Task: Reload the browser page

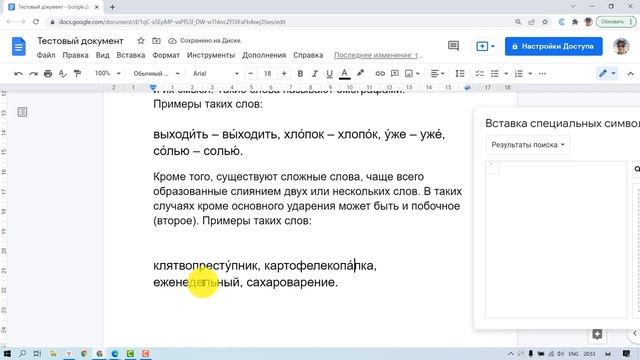Action: click(x=36, y=22)
